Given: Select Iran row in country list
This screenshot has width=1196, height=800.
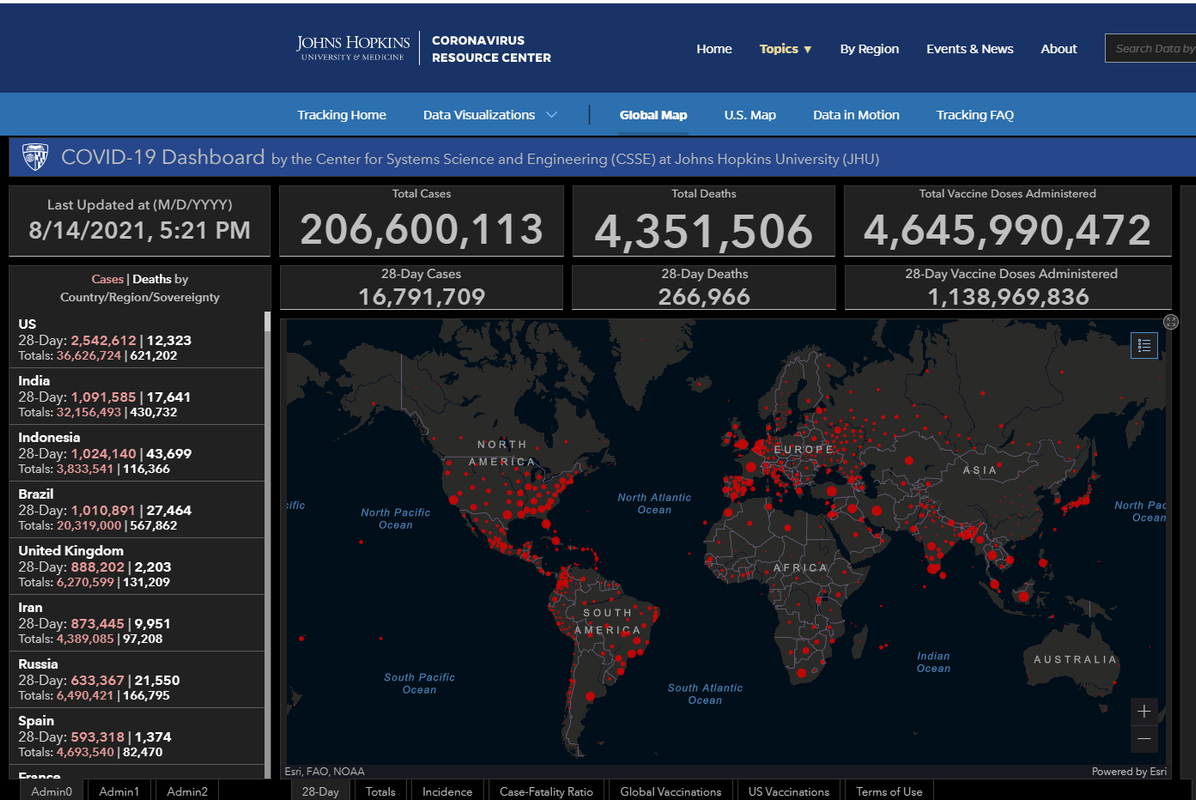Looking at the screenshot, I should (137, 623).
